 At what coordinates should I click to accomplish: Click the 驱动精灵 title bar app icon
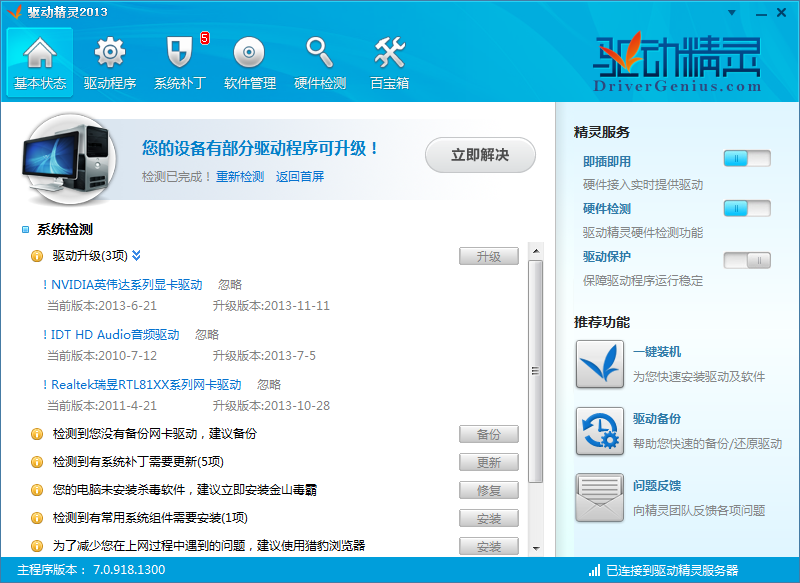coord(14,11)
